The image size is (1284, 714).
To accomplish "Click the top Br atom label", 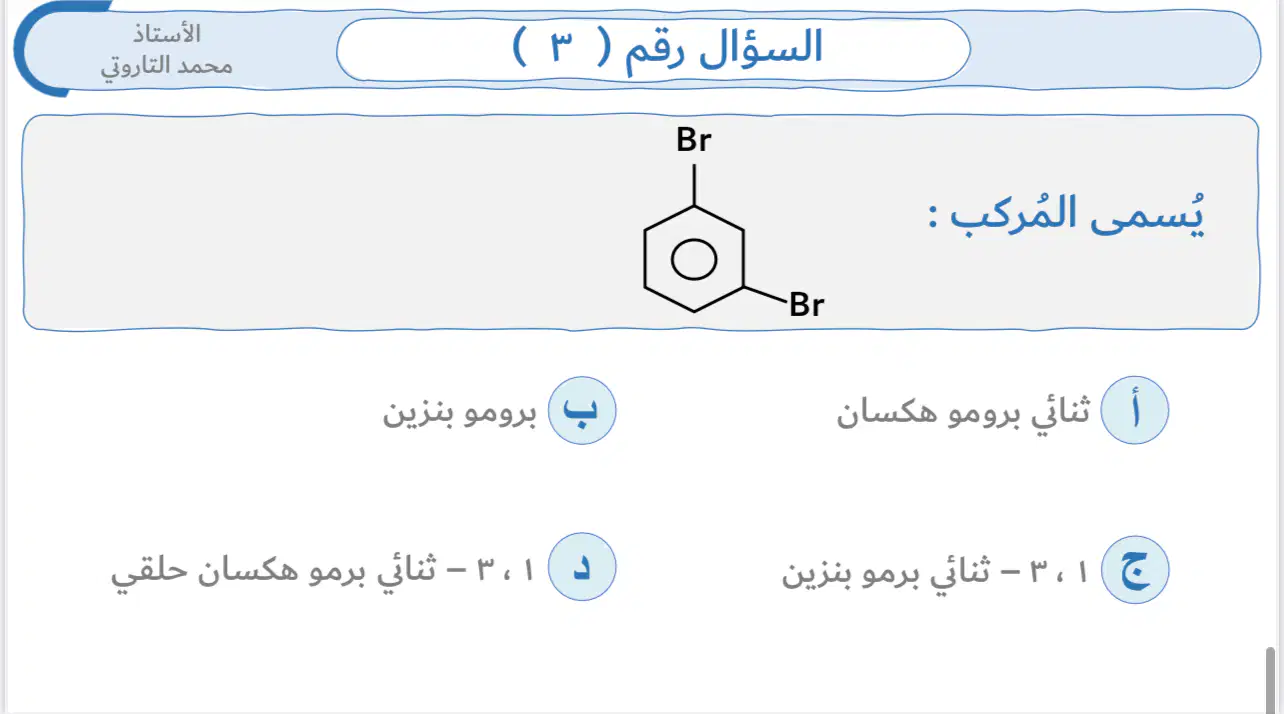I will pyautogui.click(x=694, y=140).
